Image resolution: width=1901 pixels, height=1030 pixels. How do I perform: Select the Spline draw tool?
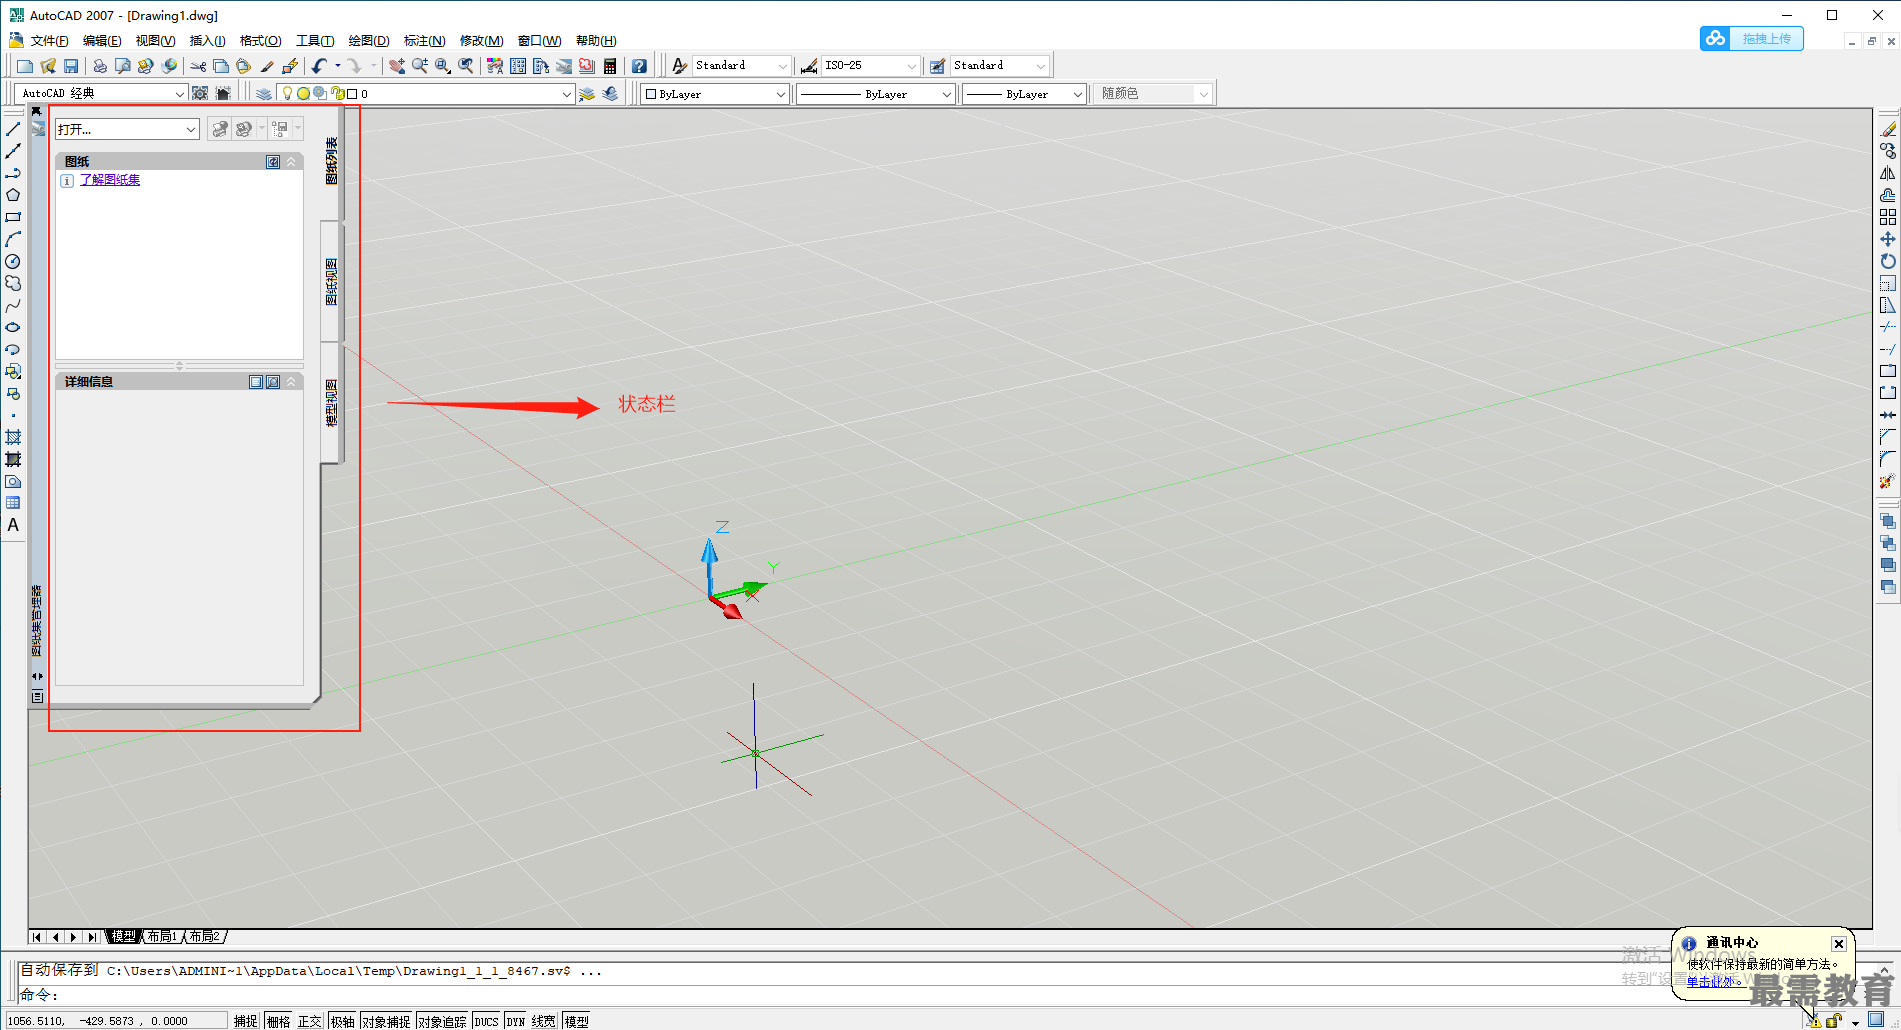tap(13, 305)
